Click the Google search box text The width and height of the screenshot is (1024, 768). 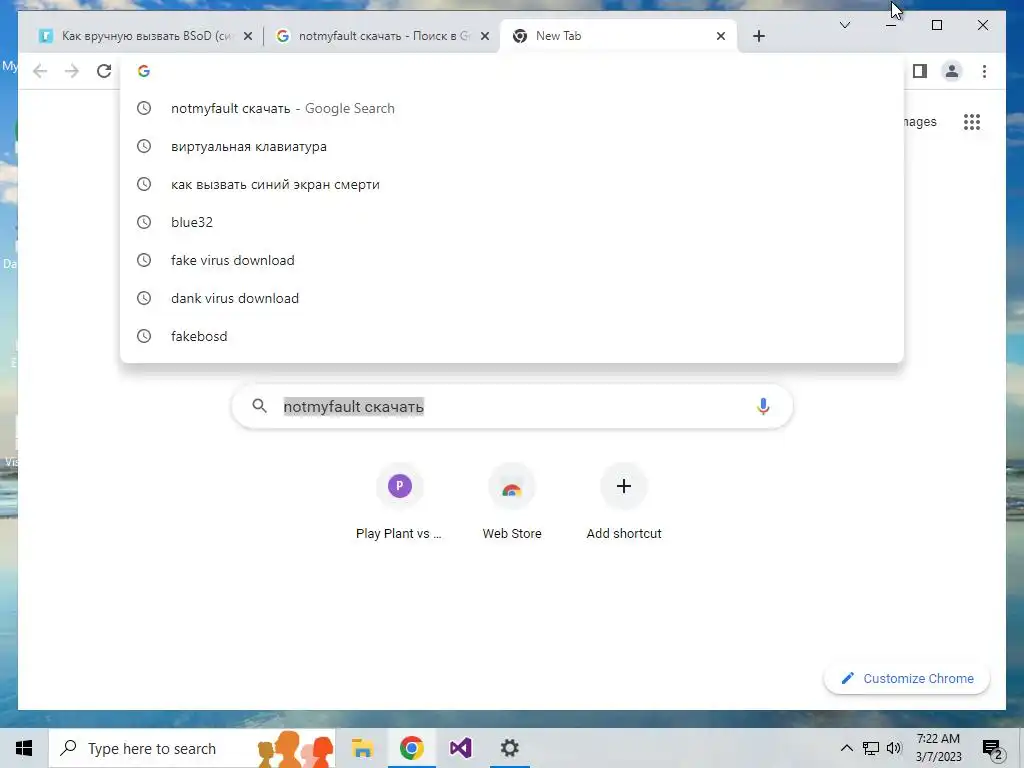click(x=353, y=406)
